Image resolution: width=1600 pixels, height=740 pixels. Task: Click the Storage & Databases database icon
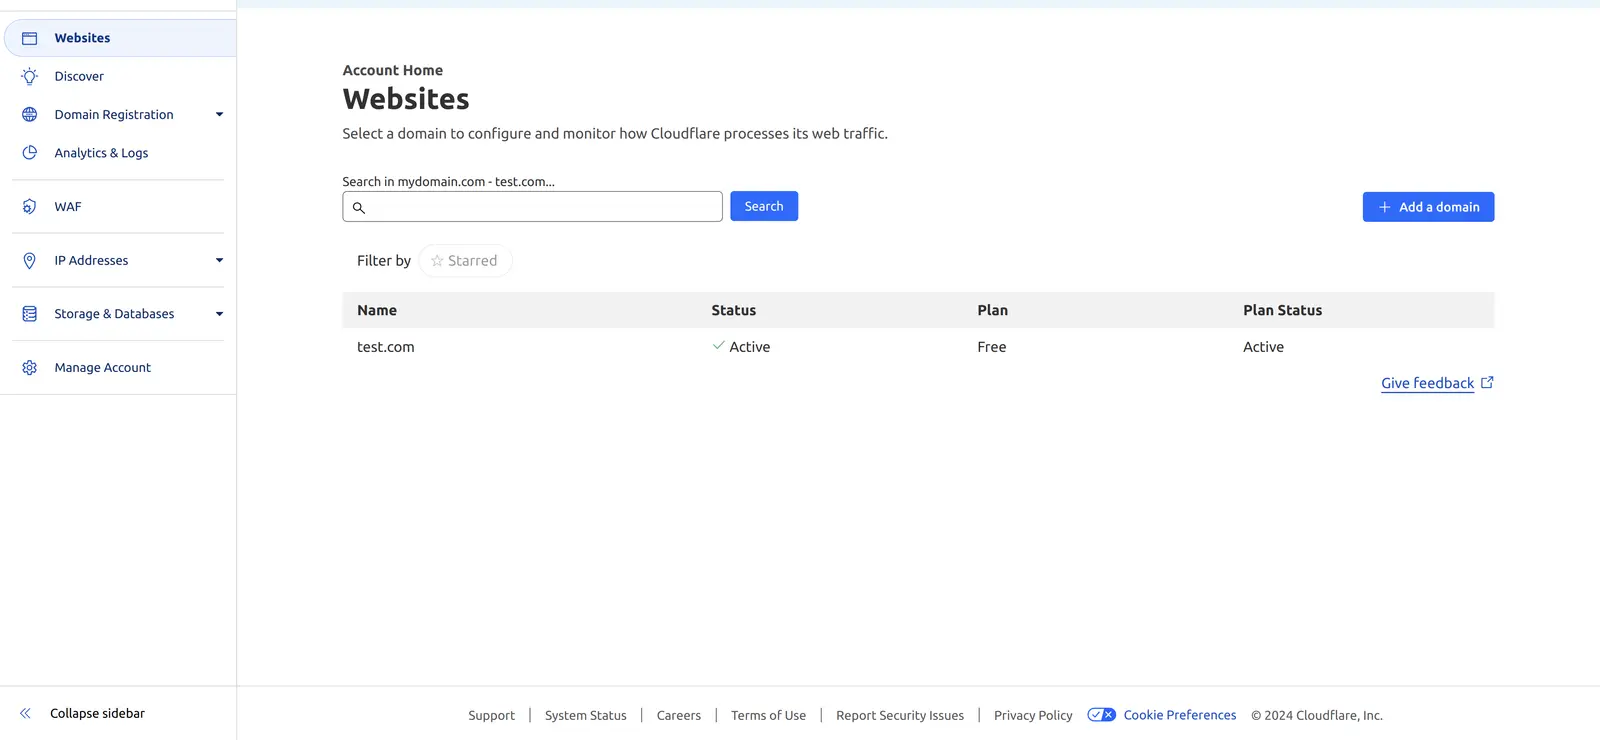tap(29, 314)
